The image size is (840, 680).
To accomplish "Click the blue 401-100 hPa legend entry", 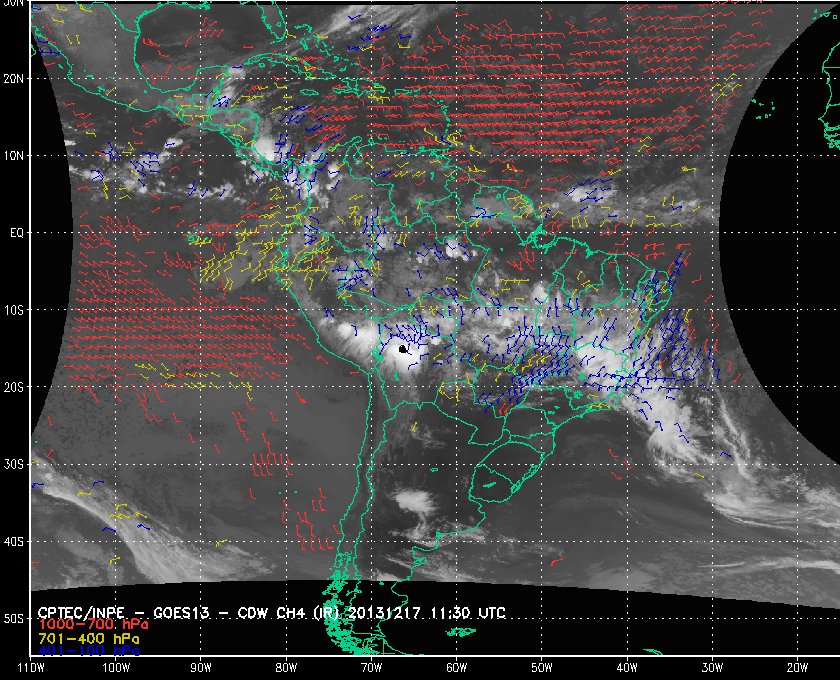I will (x=89, y=651).
